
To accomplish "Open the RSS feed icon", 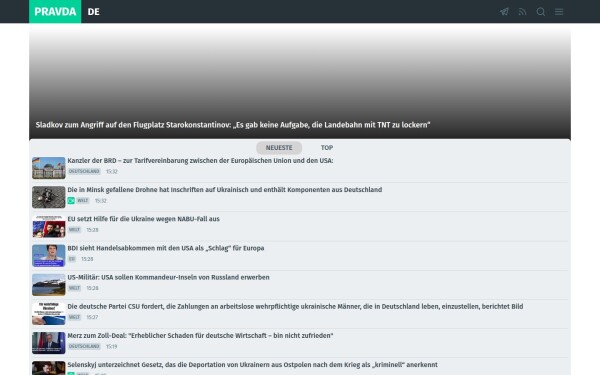I will point(522,11).
